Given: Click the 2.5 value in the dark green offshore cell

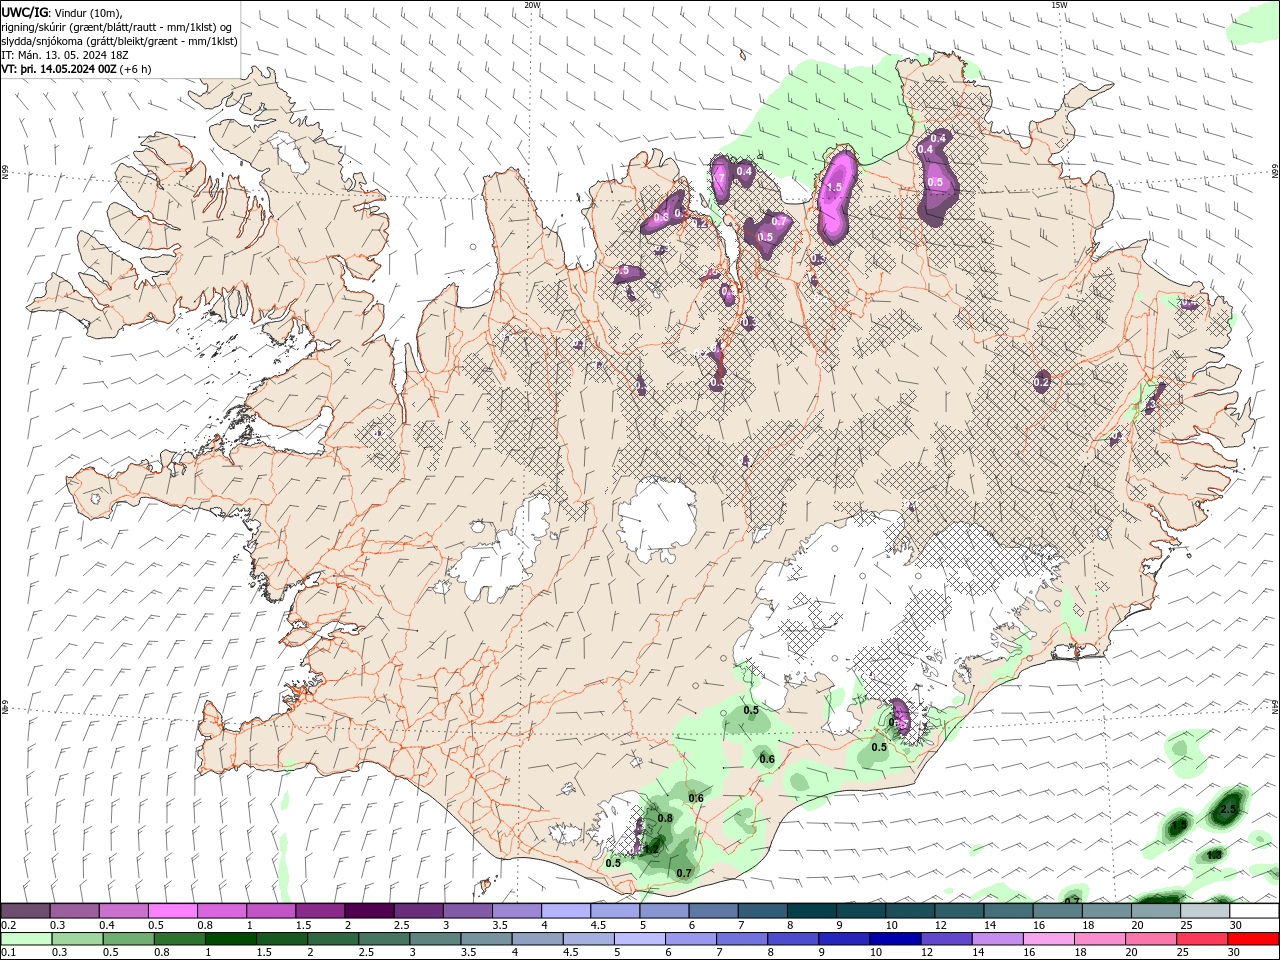Looking at the screenshot, I should pos(1229,809).
